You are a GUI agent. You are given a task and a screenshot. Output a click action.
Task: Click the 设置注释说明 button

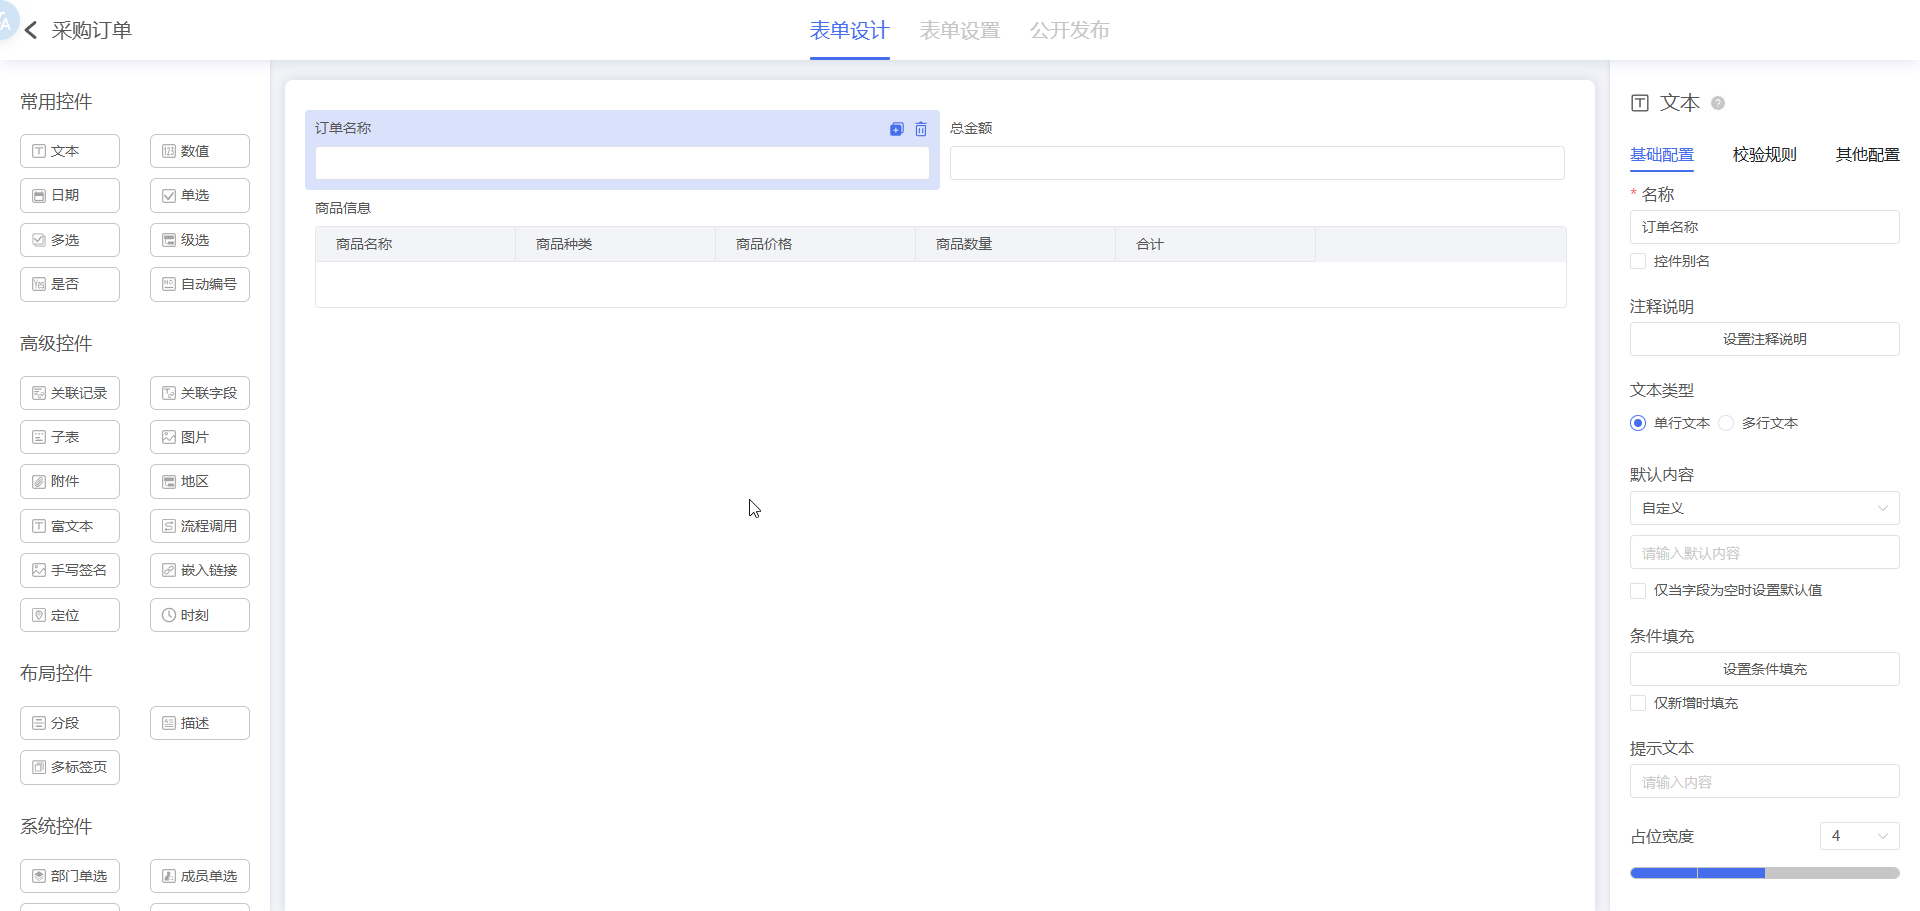pos(1764,340)
